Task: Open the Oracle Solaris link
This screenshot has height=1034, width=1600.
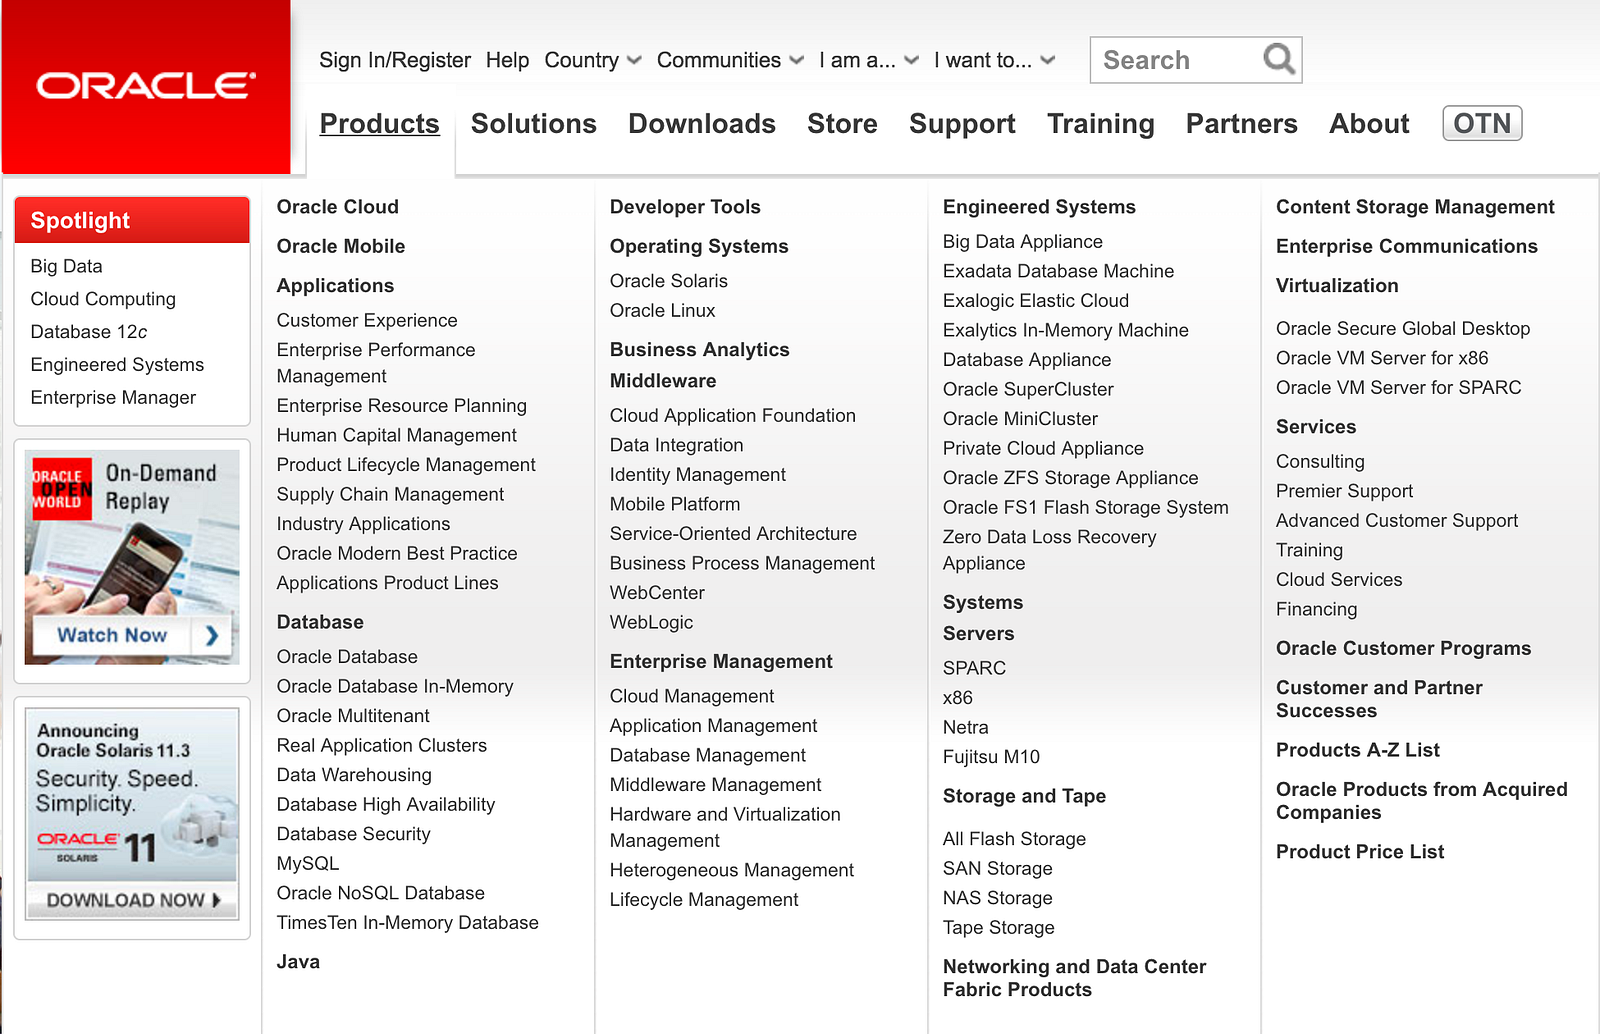Action: click(669, 281)
